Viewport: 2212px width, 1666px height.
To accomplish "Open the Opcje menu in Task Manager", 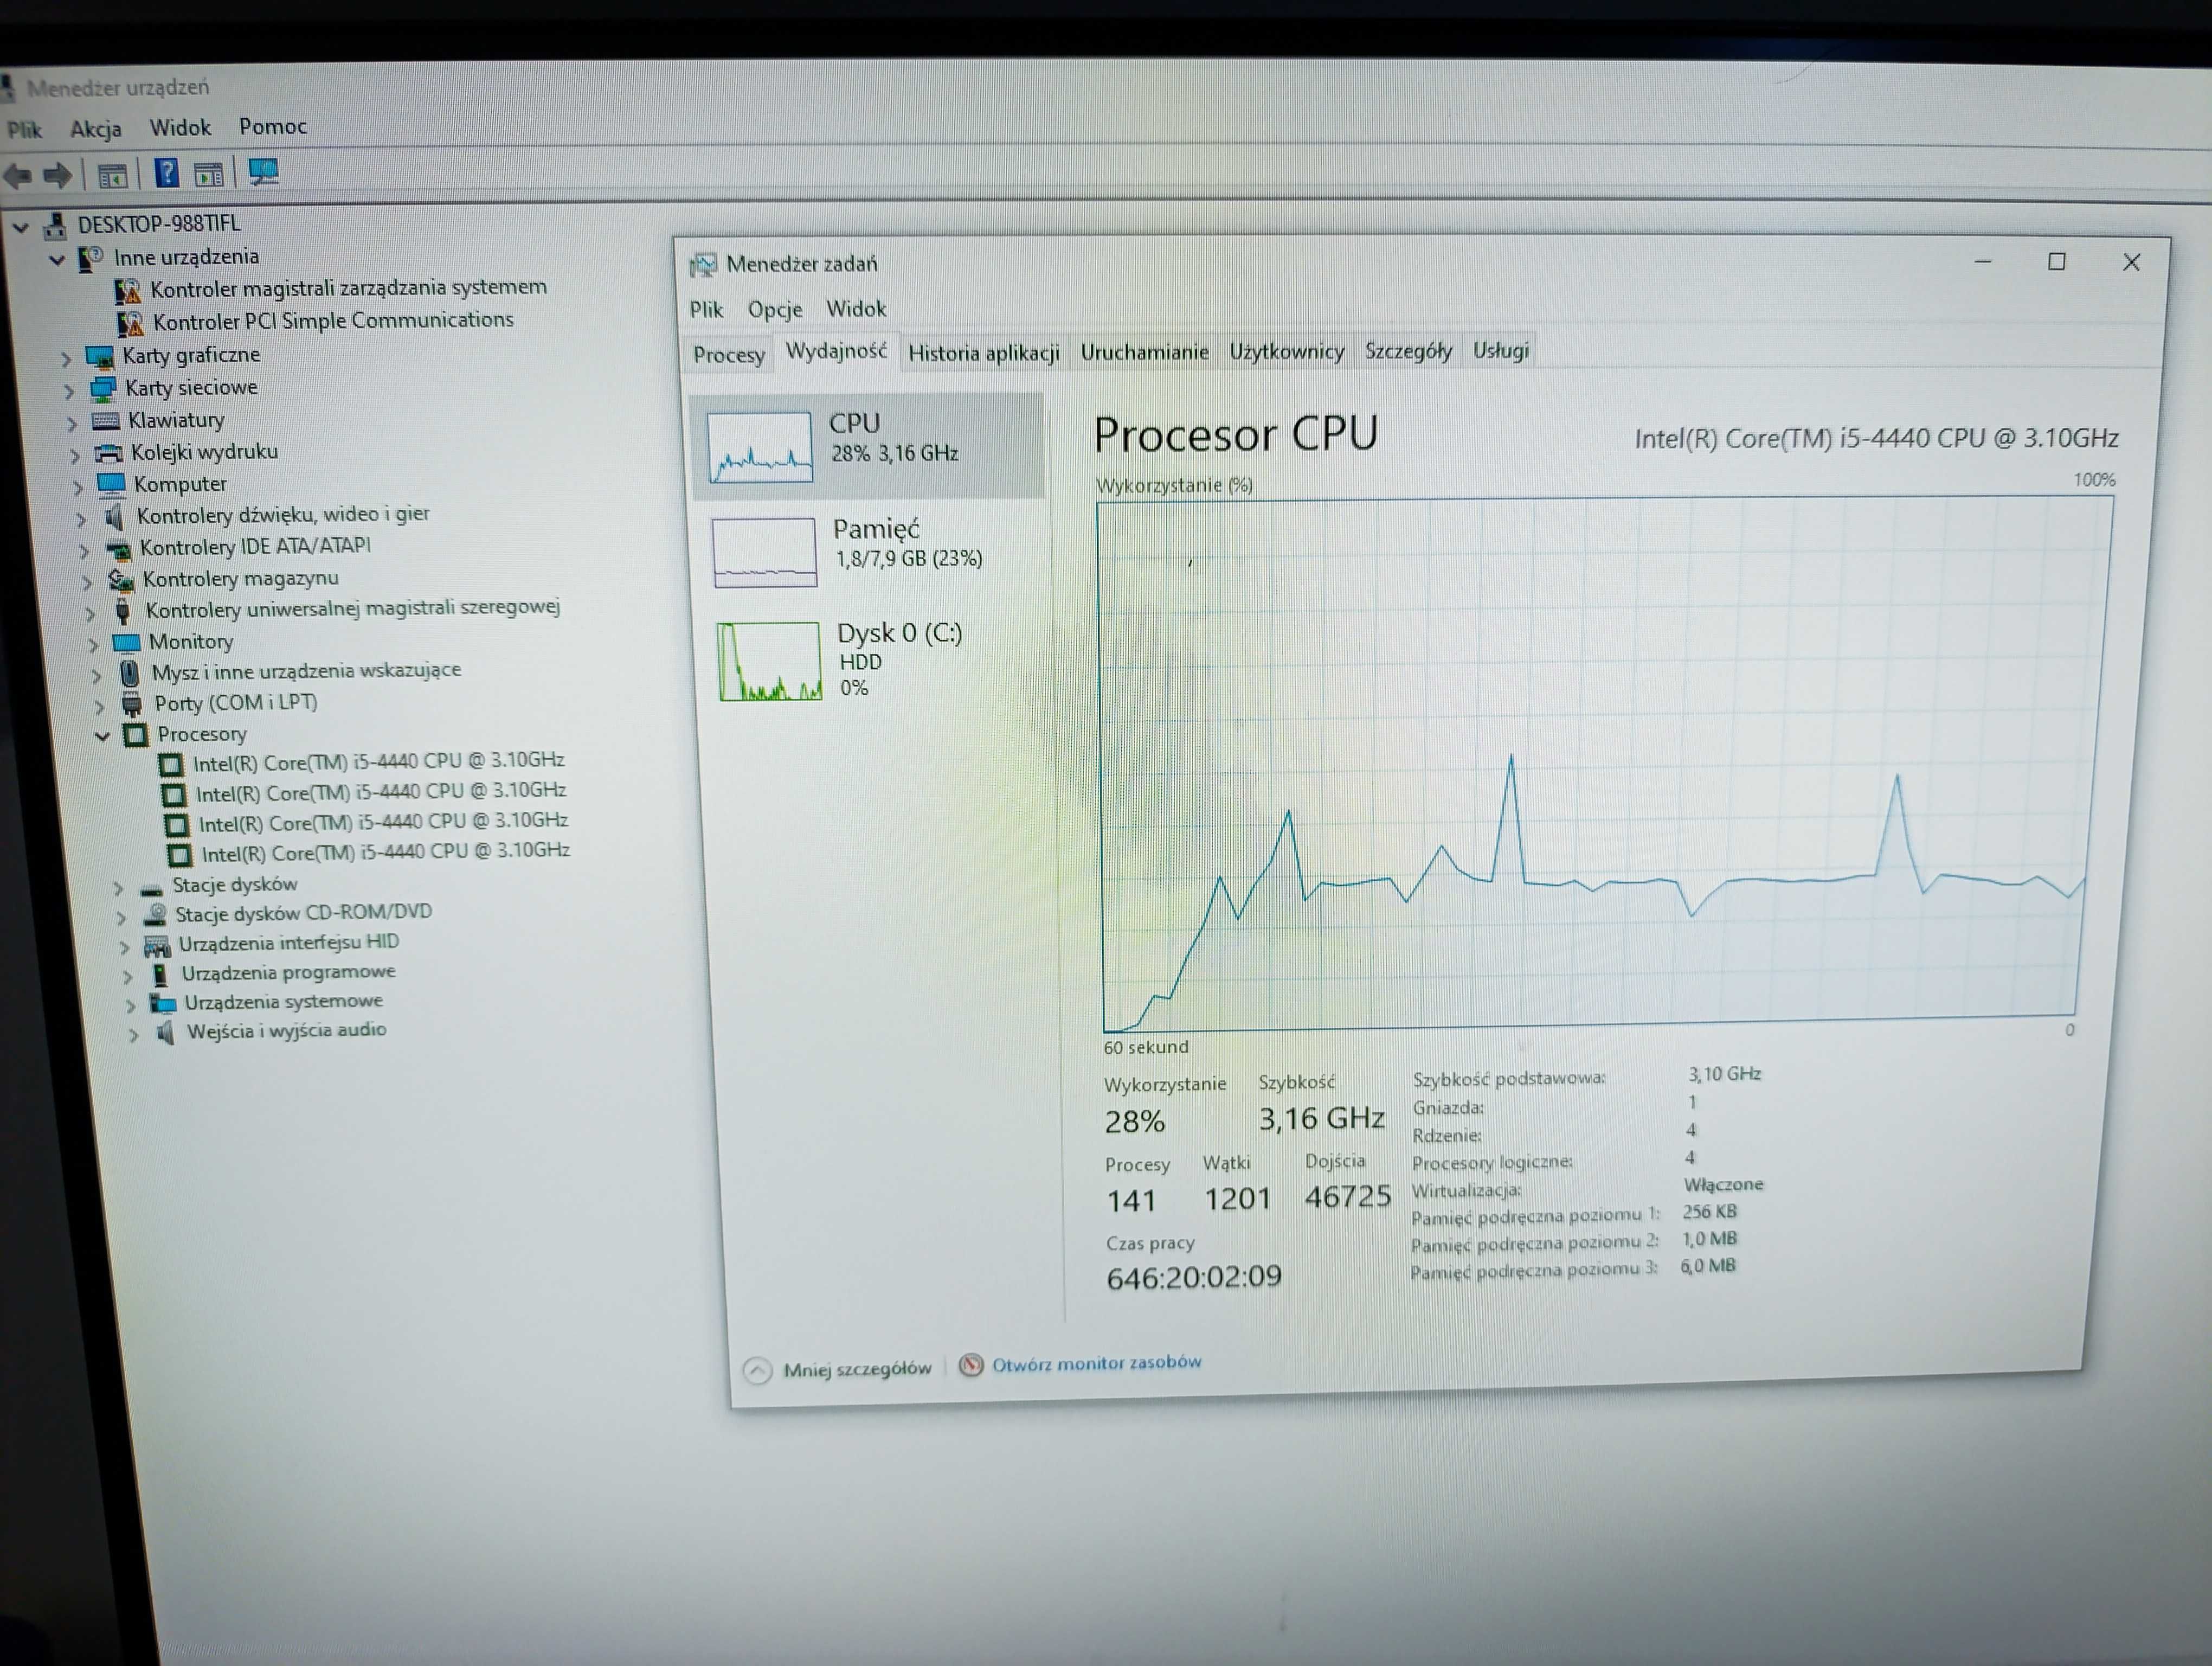I will click(x=775, y=310).
